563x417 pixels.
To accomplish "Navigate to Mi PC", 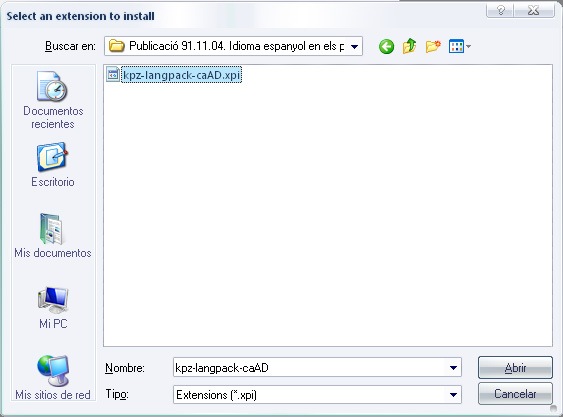I will point(53,308).
